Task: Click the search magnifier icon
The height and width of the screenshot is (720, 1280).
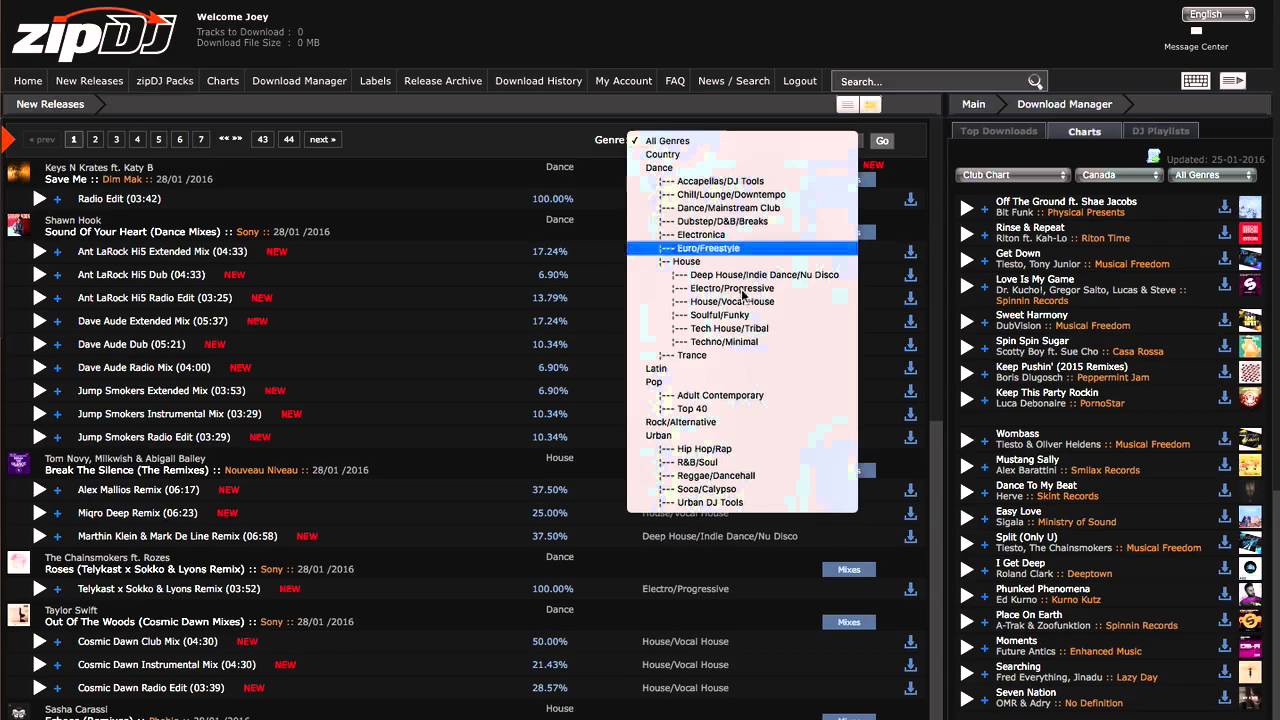Action: tap(1035, 82)
